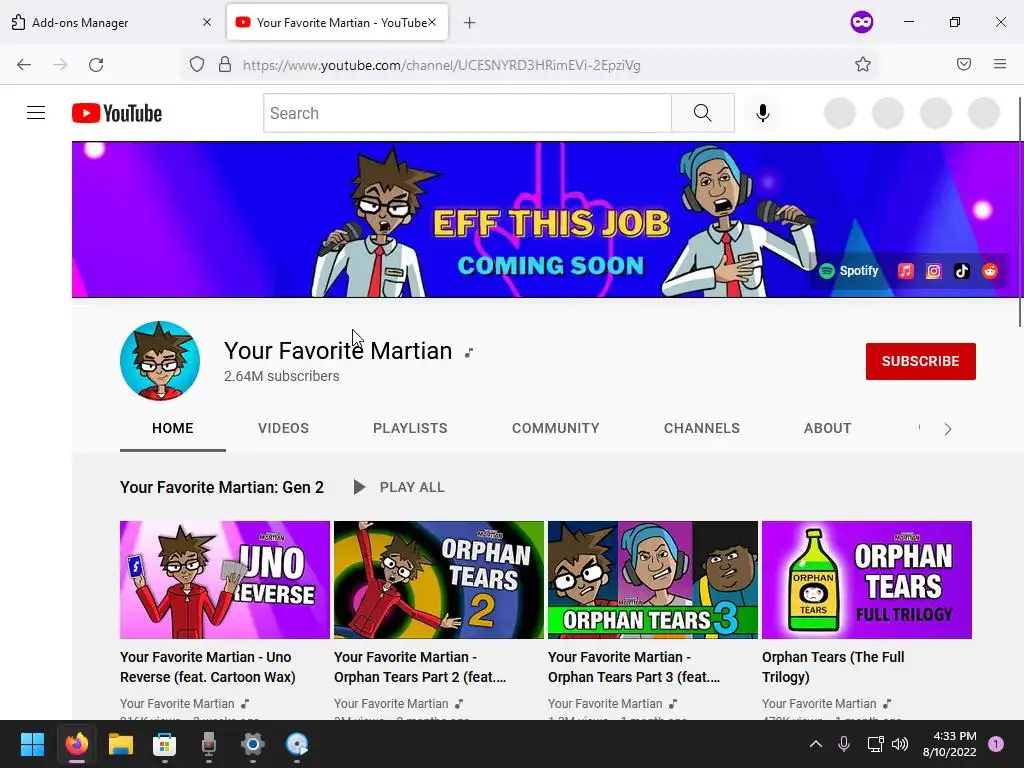Screen dimensions: 1024x768
Task: Start voice search with microphone icon
Action: tap(762, 113)
